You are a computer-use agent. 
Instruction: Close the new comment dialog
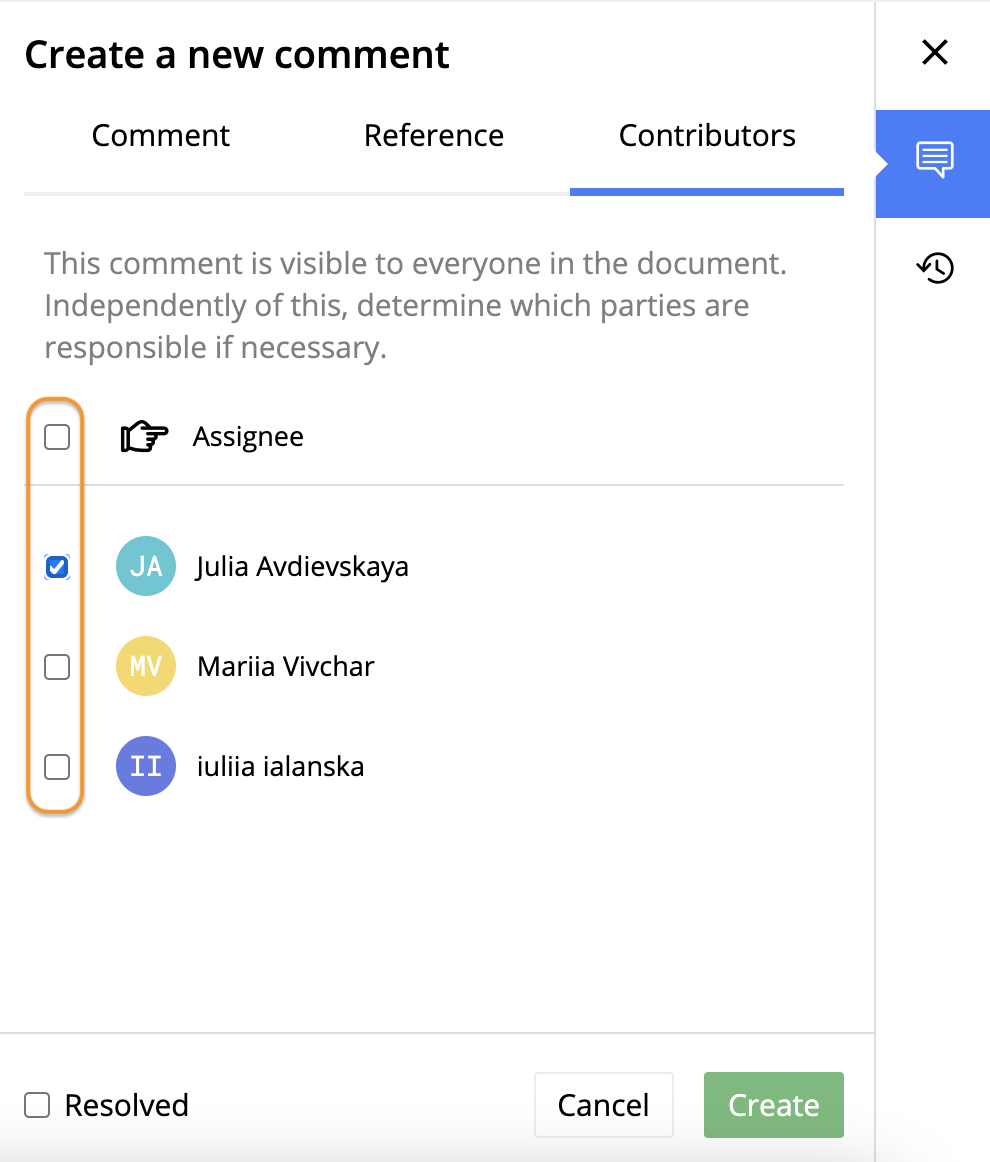(x=934, y=53)
